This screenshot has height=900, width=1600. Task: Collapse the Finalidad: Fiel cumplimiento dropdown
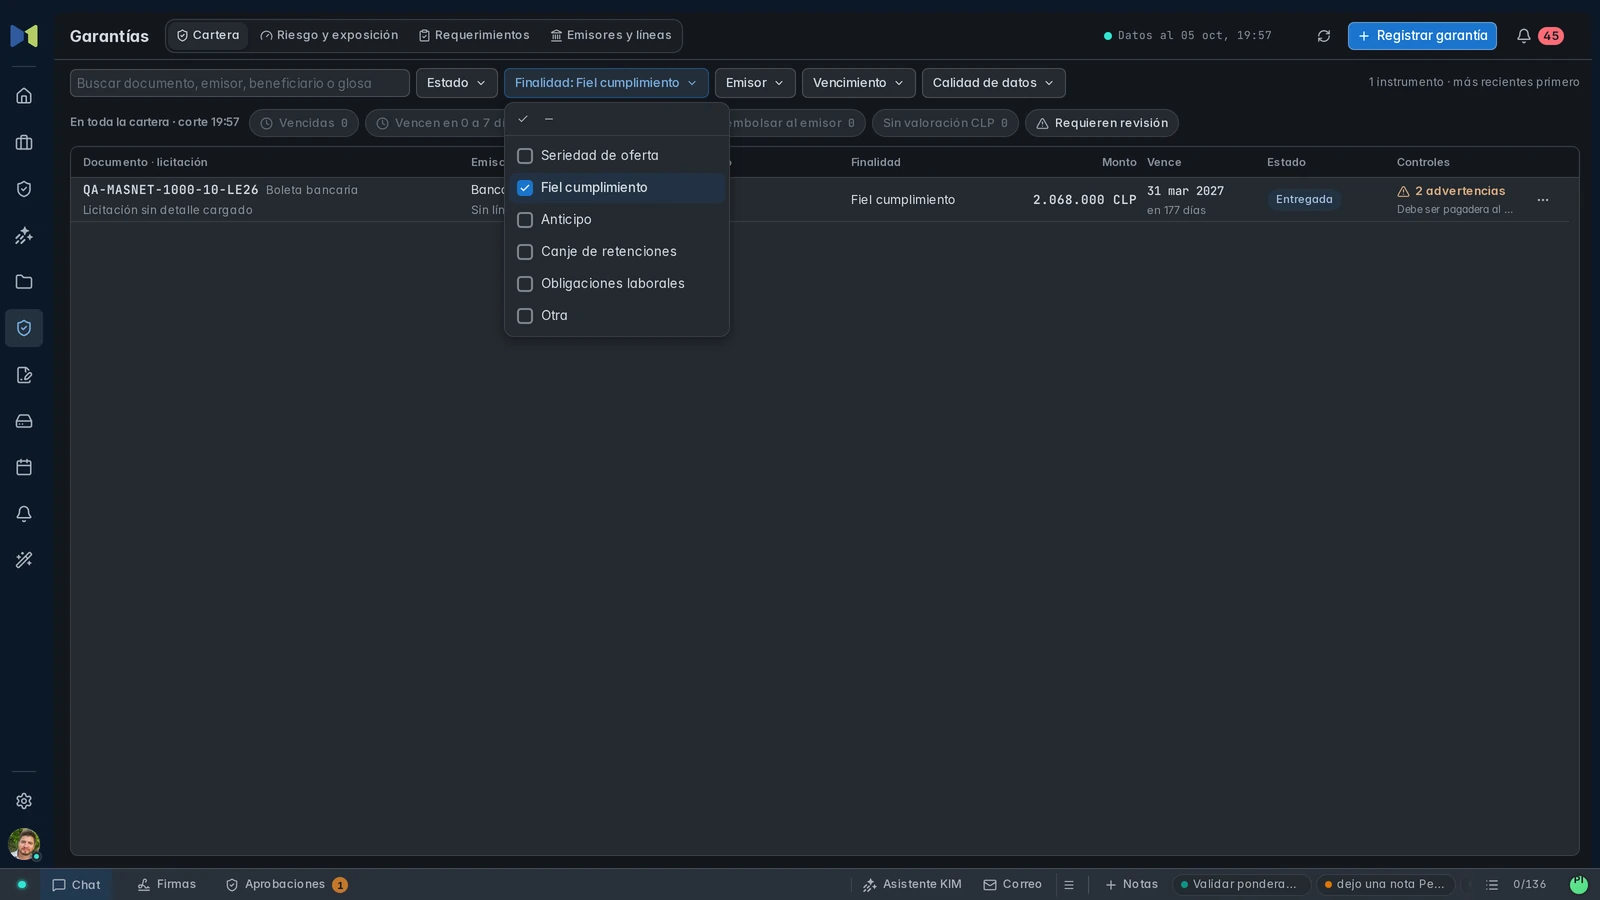[x=606, y=83]
